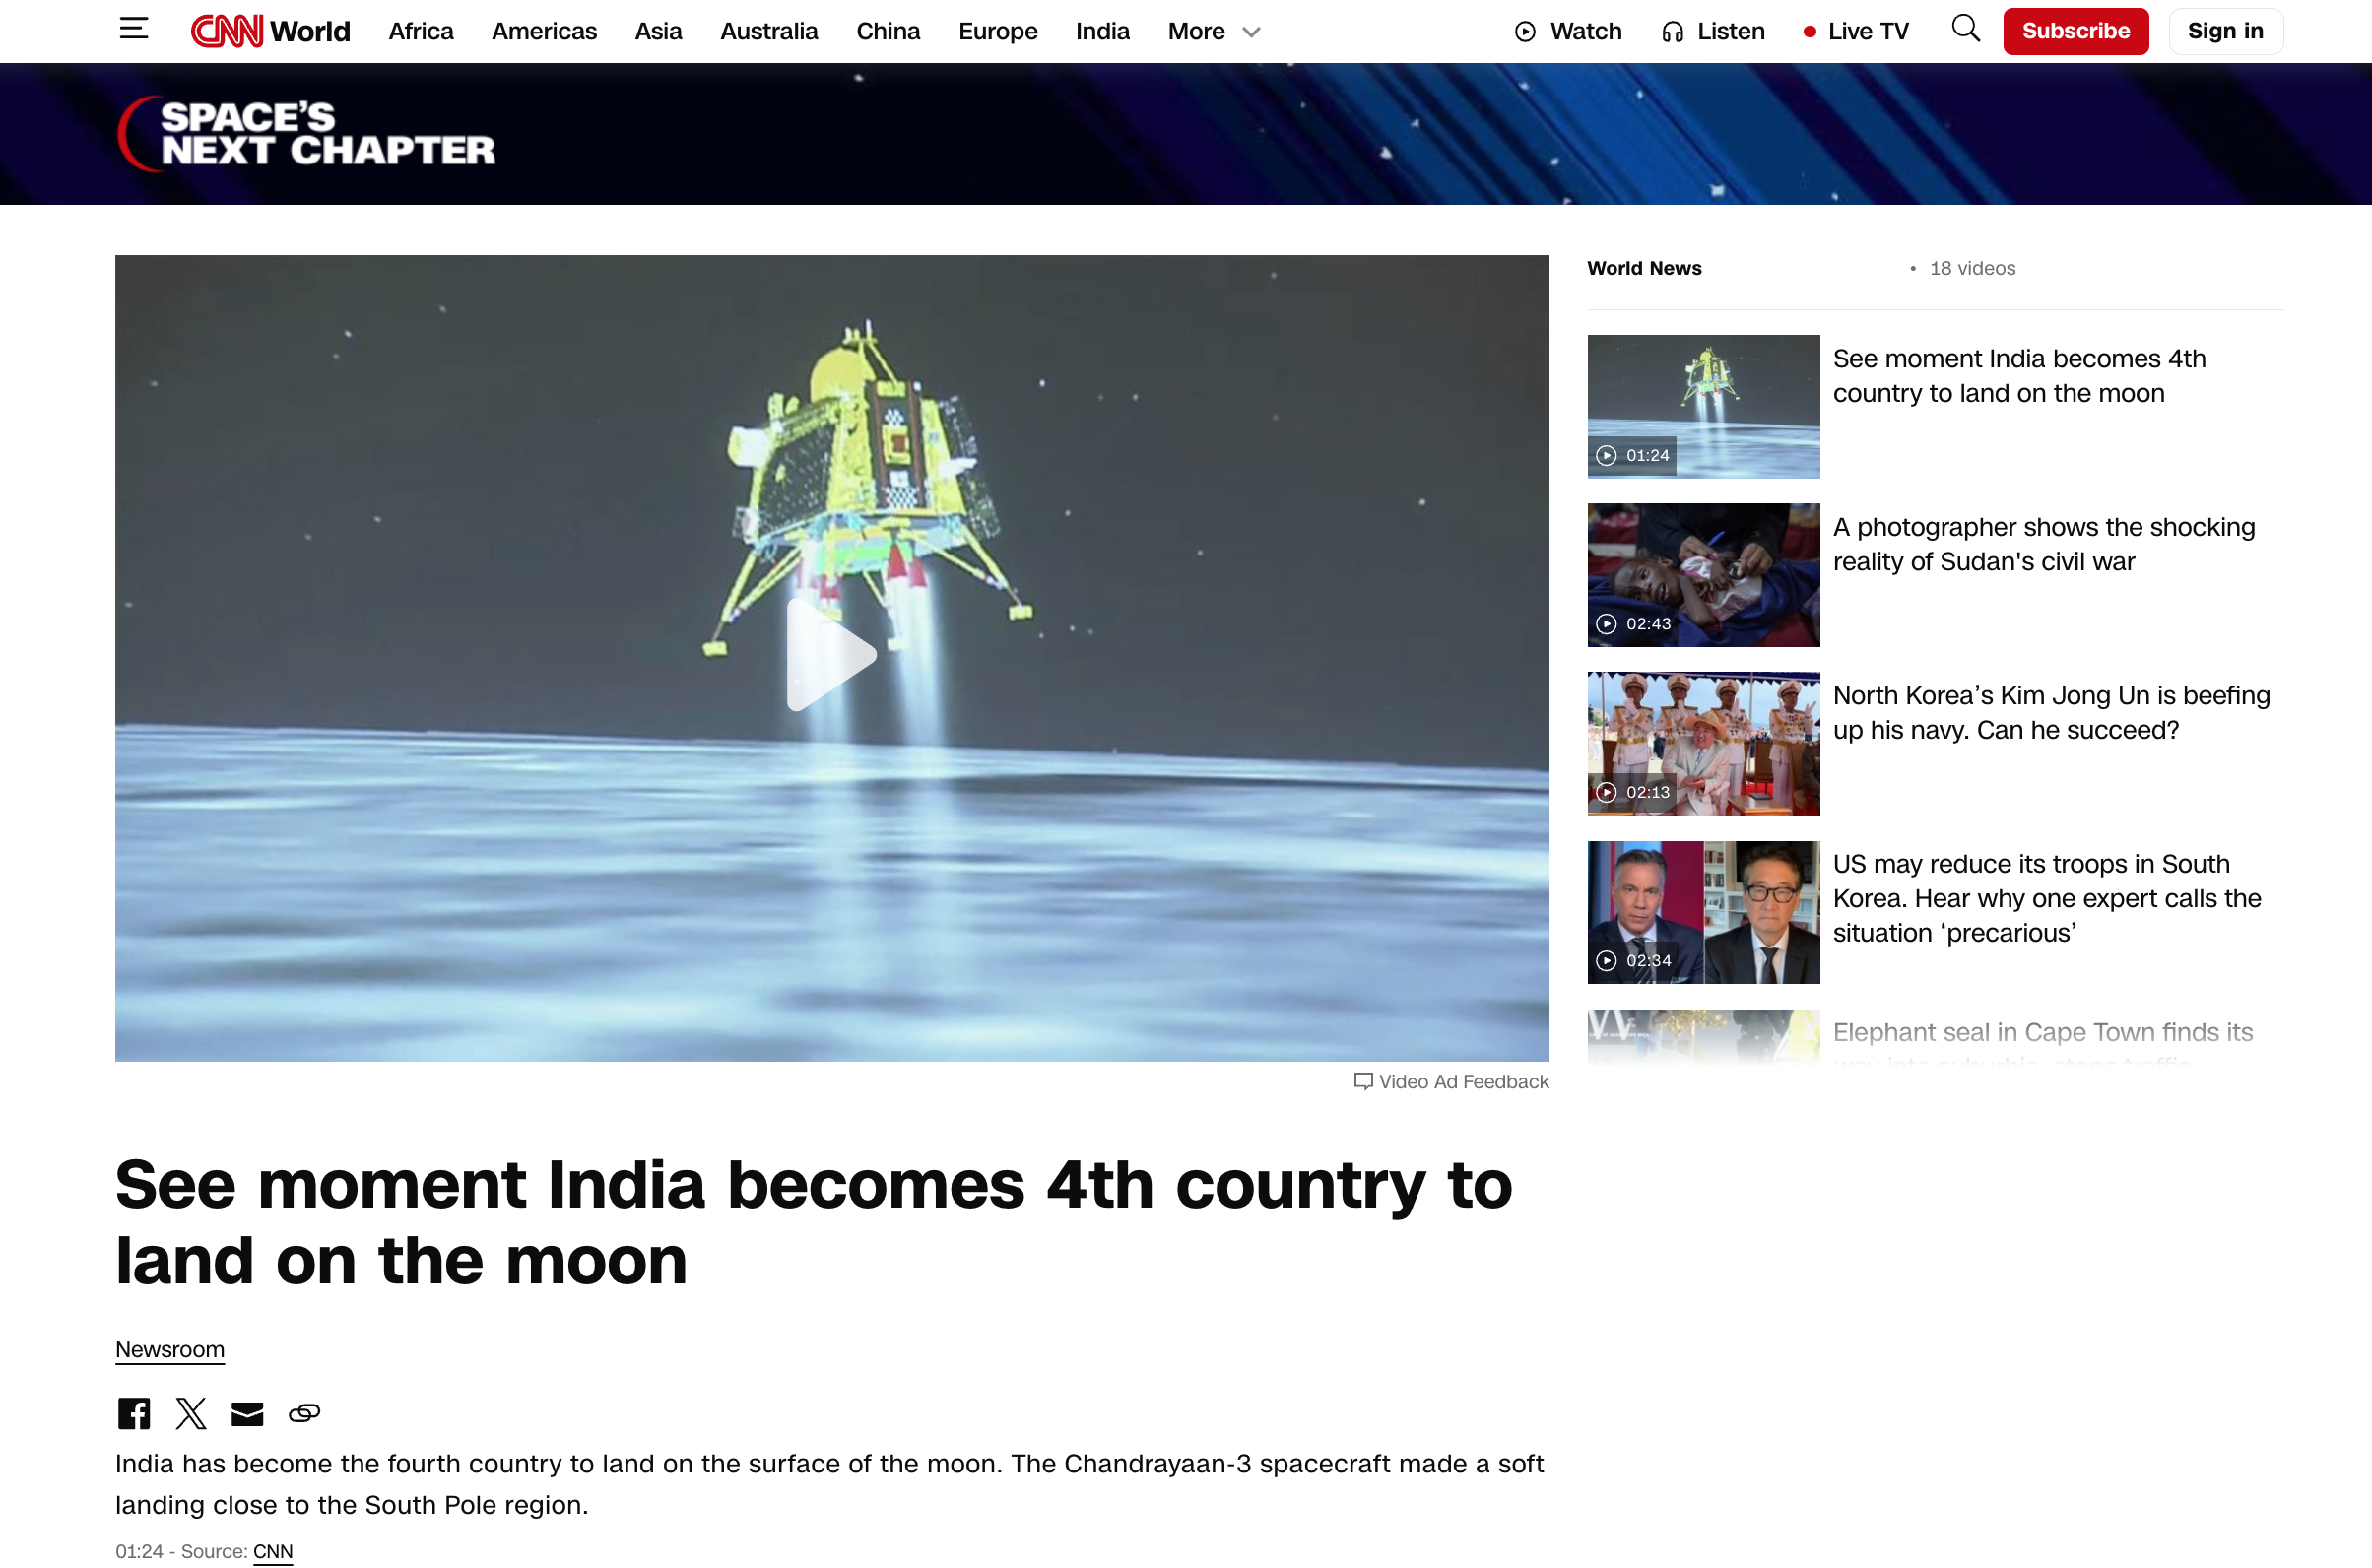This screenshot has height=1568, width=2372.
Task: Click 'US may reduce its troops' title
Action: pos(2047,898)
